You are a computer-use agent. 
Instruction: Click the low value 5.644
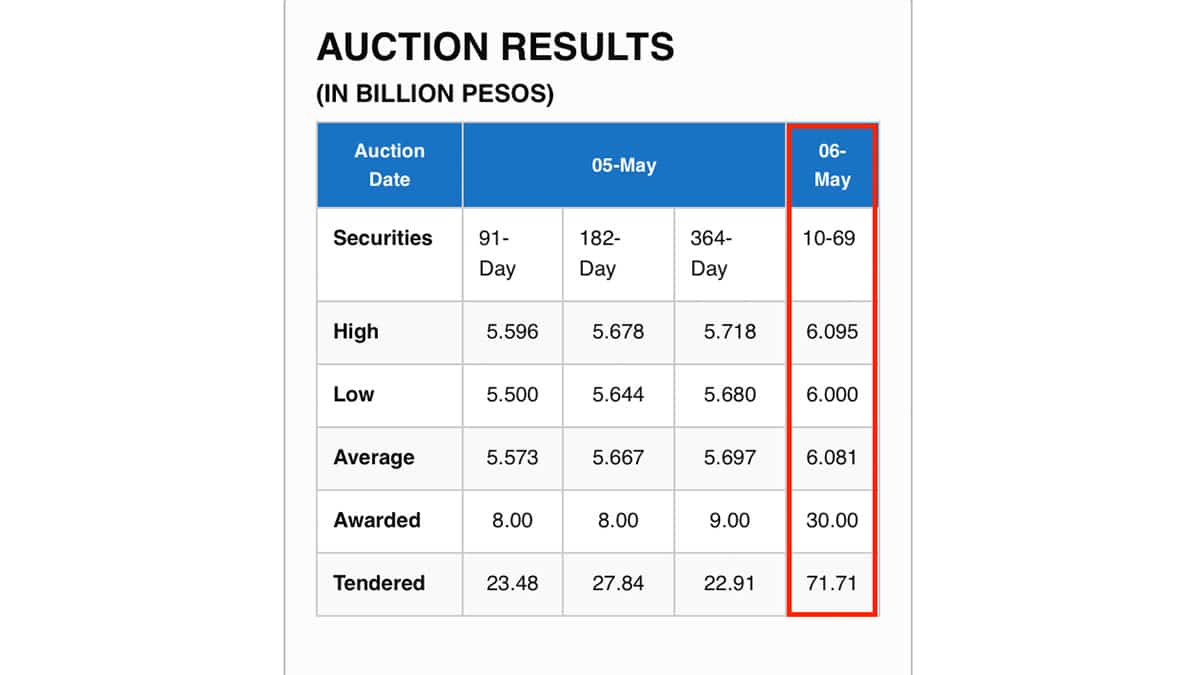point(618,395)
